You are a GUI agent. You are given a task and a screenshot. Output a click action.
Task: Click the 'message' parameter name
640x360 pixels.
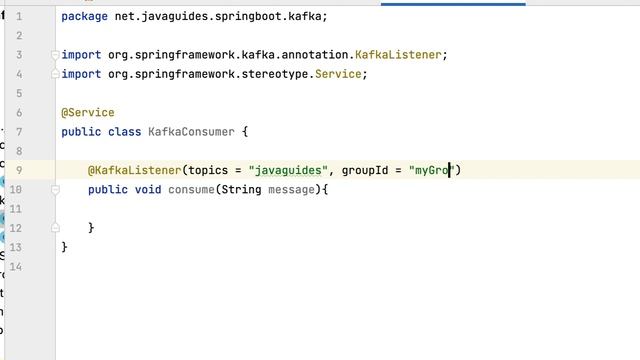pos(291,190)
